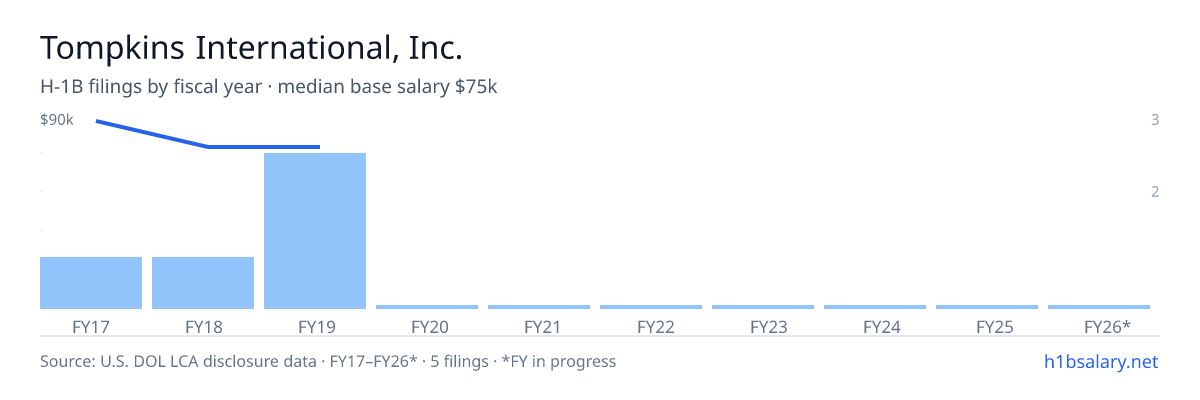Click the FY26* bar stub
The width and height of the screenshot is (1200, 400).
1099,307
